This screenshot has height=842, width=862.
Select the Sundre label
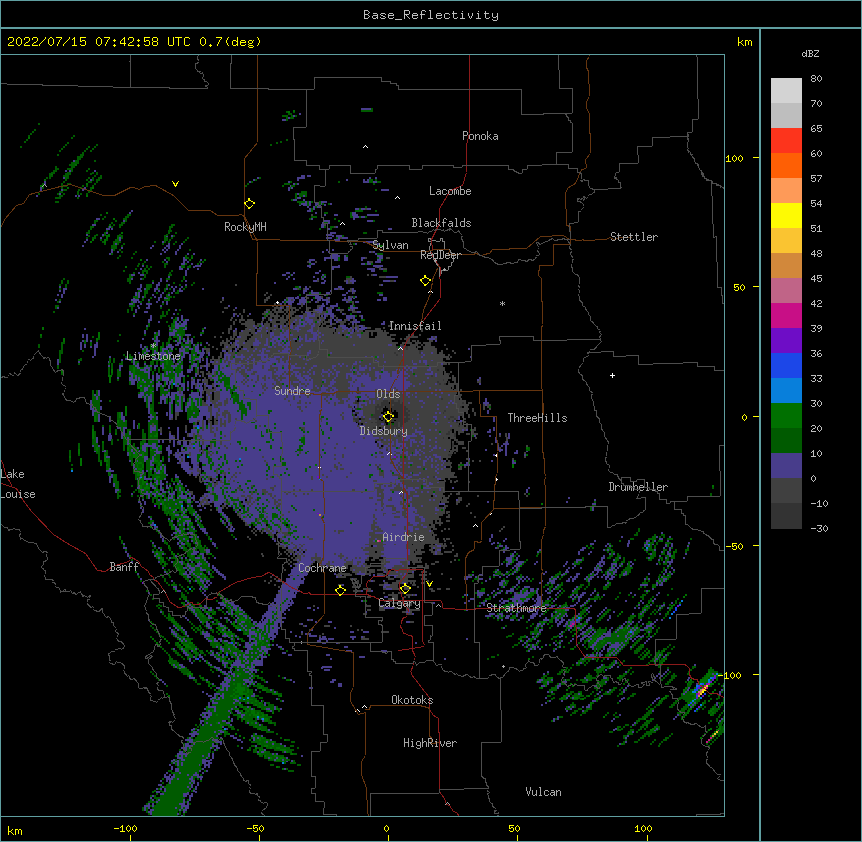point(292,391)
